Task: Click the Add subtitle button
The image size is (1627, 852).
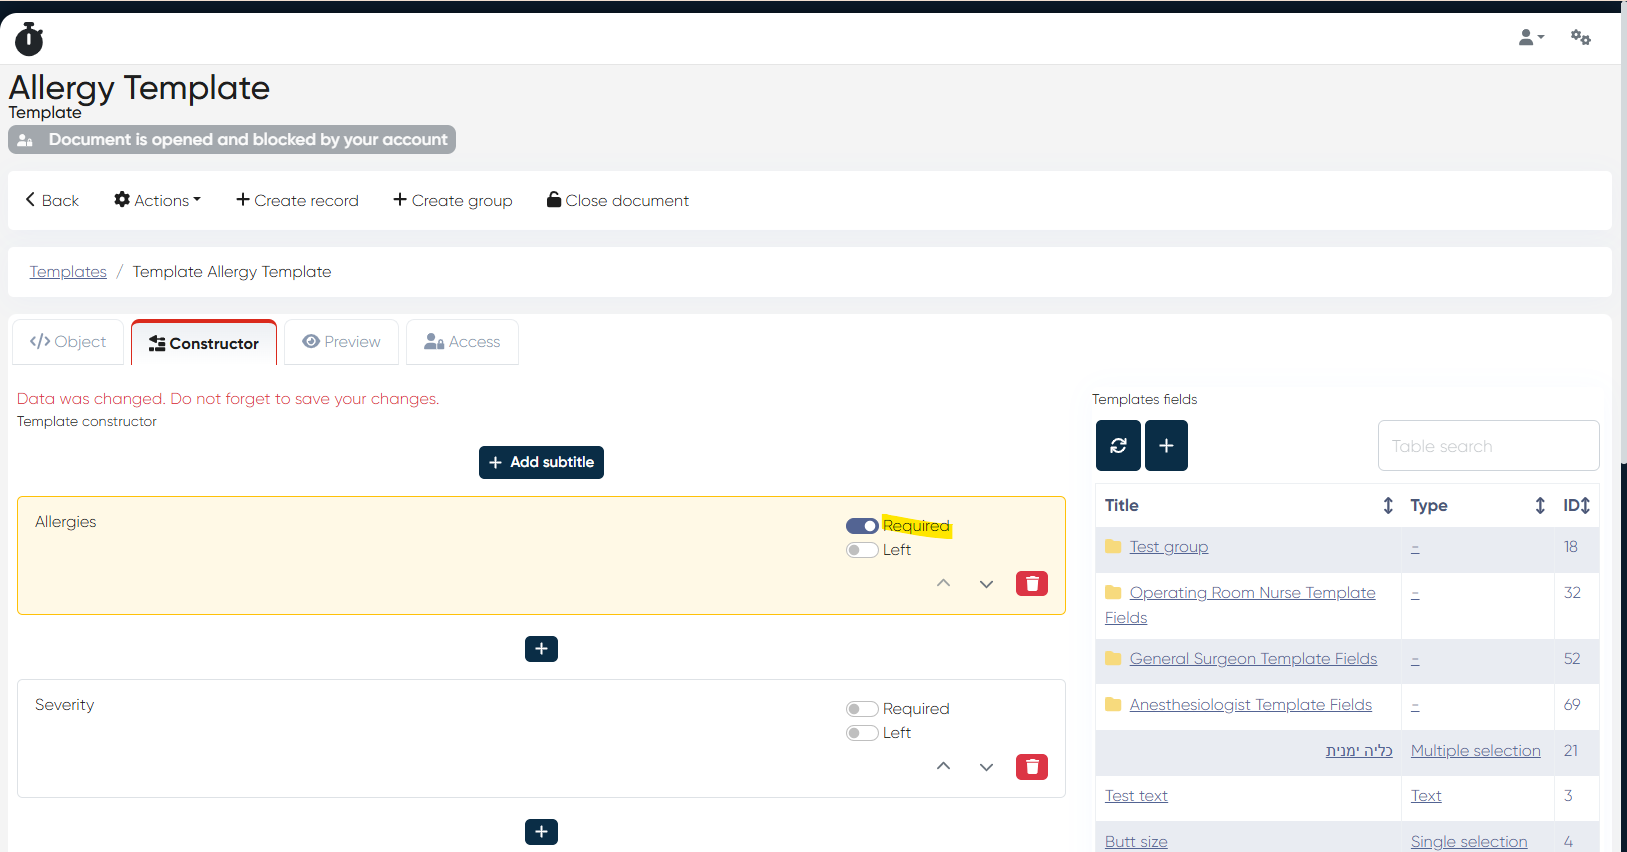Action: point(541,462)
